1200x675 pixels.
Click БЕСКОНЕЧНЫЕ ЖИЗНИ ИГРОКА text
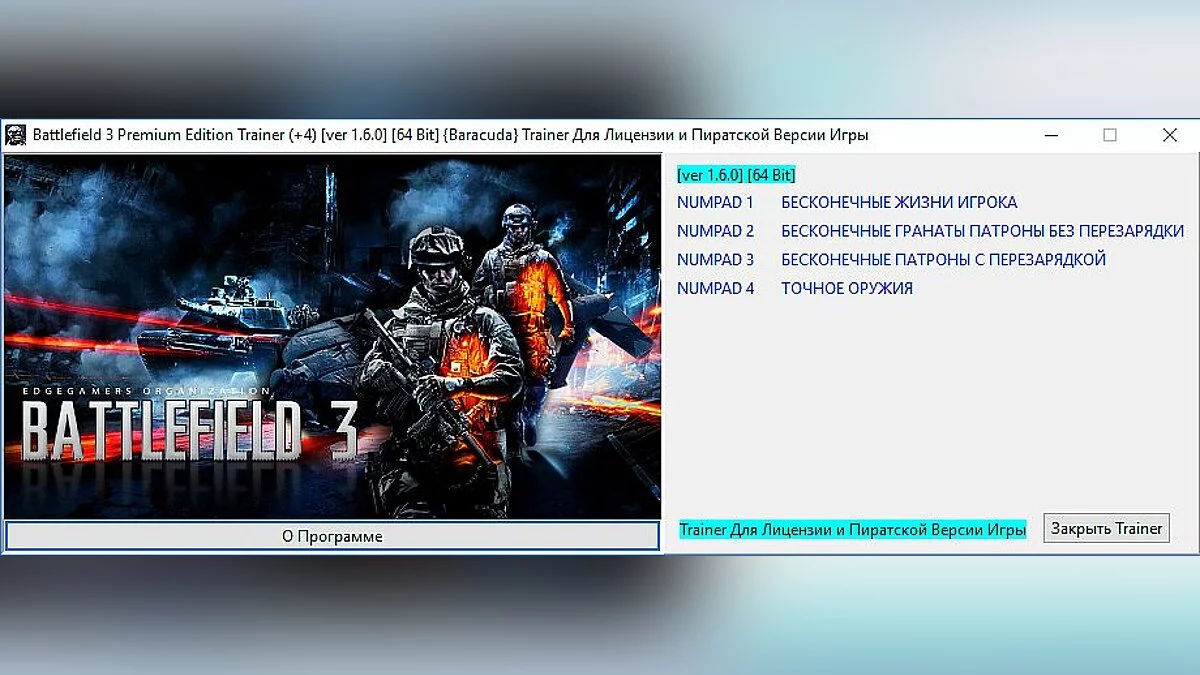point(899,202)
